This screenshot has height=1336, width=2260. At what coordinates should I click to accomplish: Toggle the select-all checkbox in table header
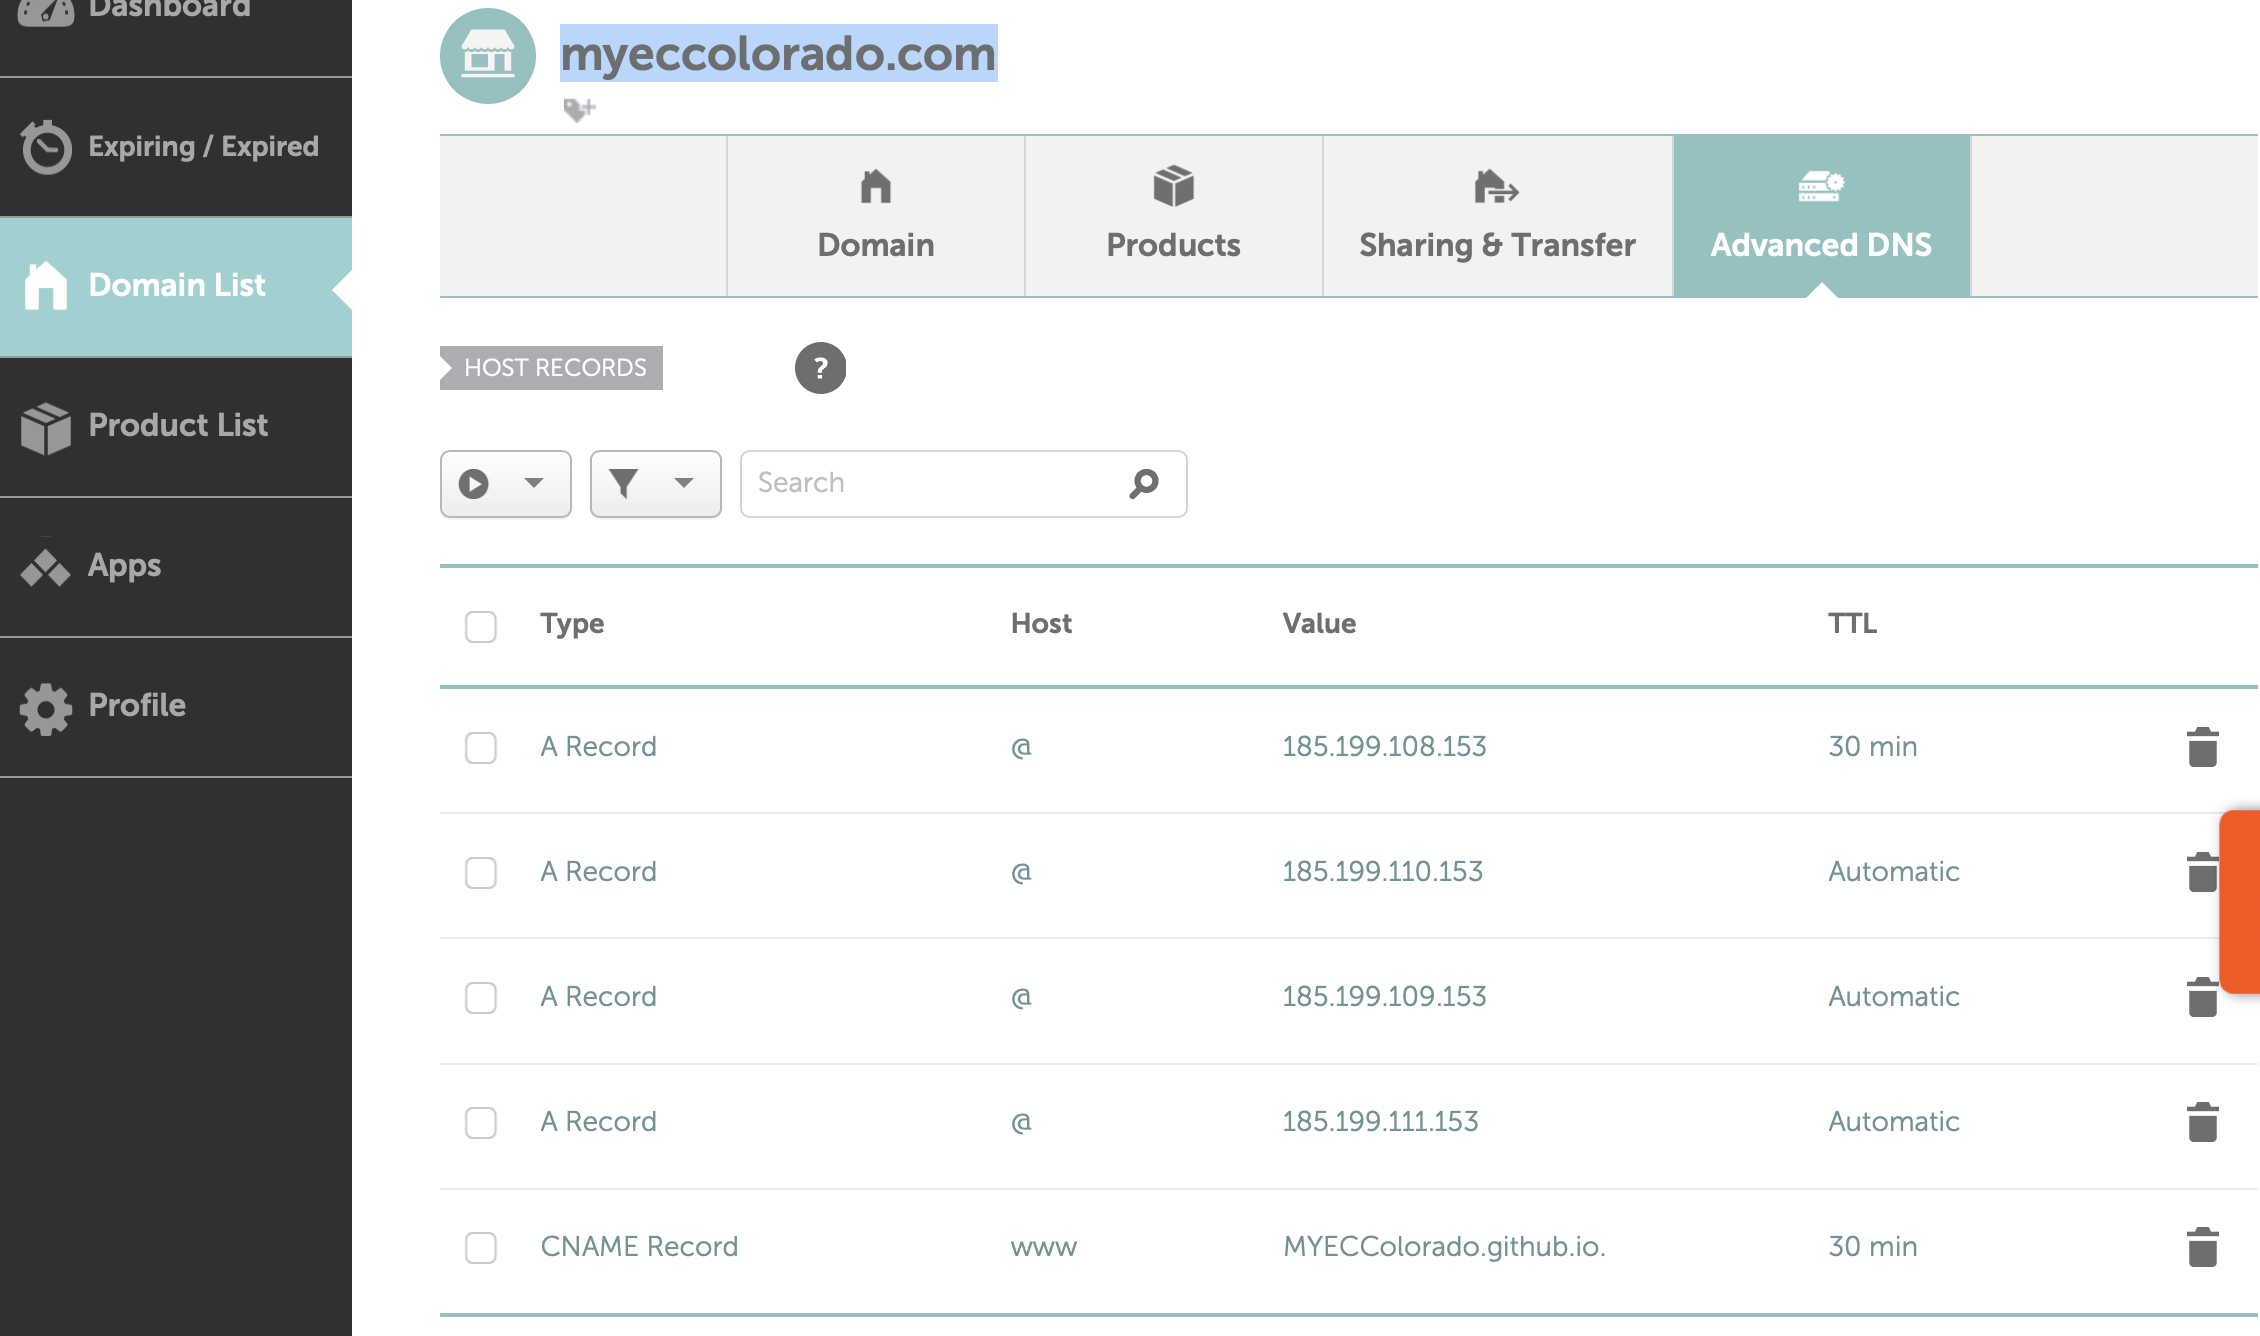pos(481,627)
